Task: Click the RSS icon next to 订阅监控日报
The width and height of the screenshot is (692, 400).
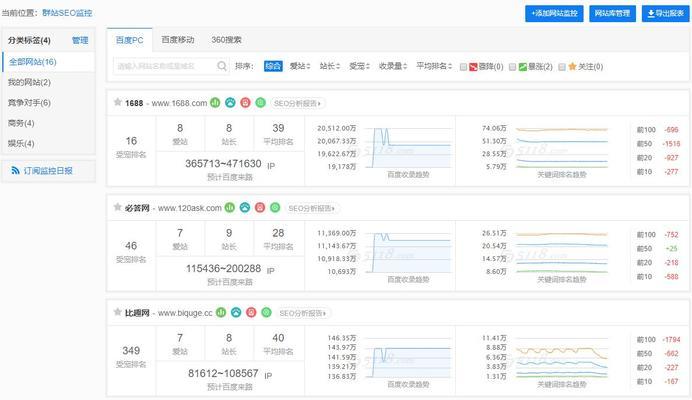Action: point(15,170)
